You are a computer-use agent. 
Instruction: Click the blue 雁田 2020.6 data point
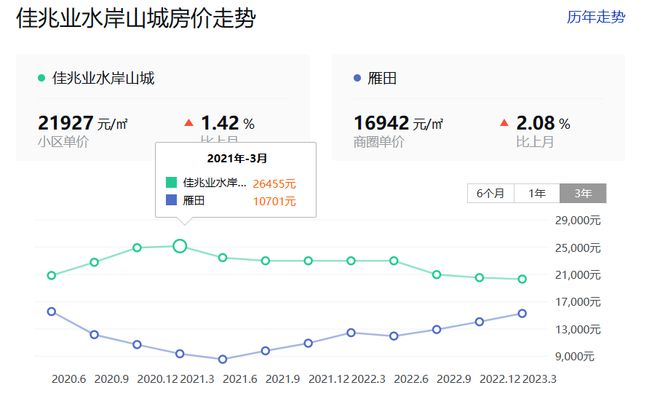tap(51, 311)
